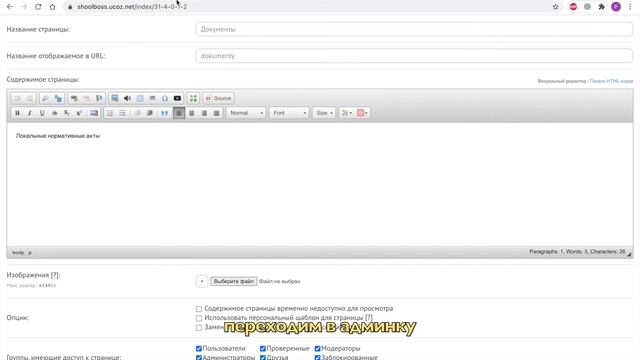This screenshot has height=360, width=640.
Task: Click the Source button in the editor
Action: [x=218, y=98]
